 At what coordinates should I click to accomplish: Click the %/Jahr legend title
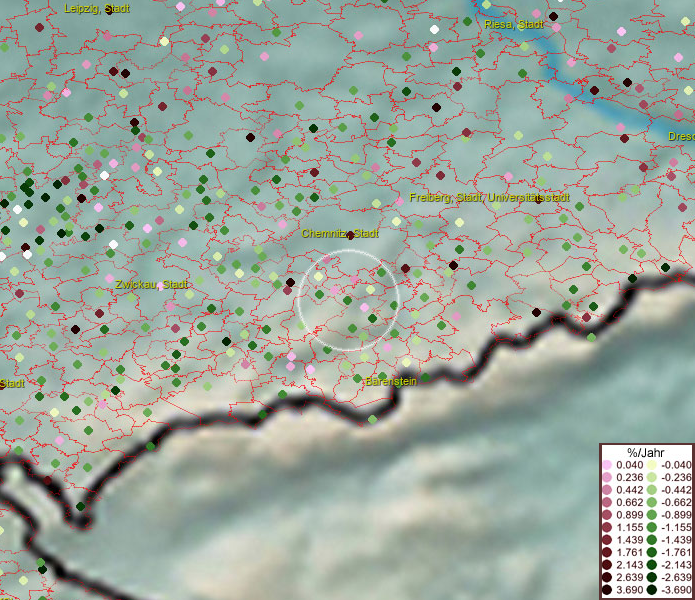point(645,452)
